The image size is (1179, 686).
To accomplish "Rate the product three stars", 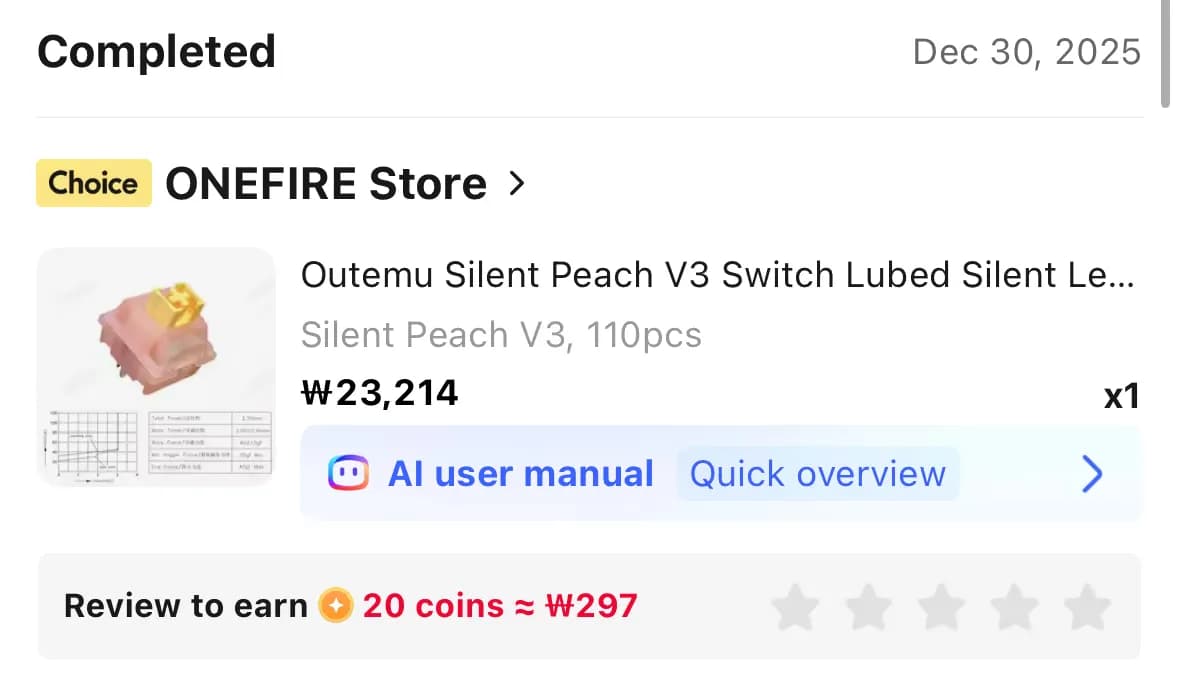I will (941, 607).
